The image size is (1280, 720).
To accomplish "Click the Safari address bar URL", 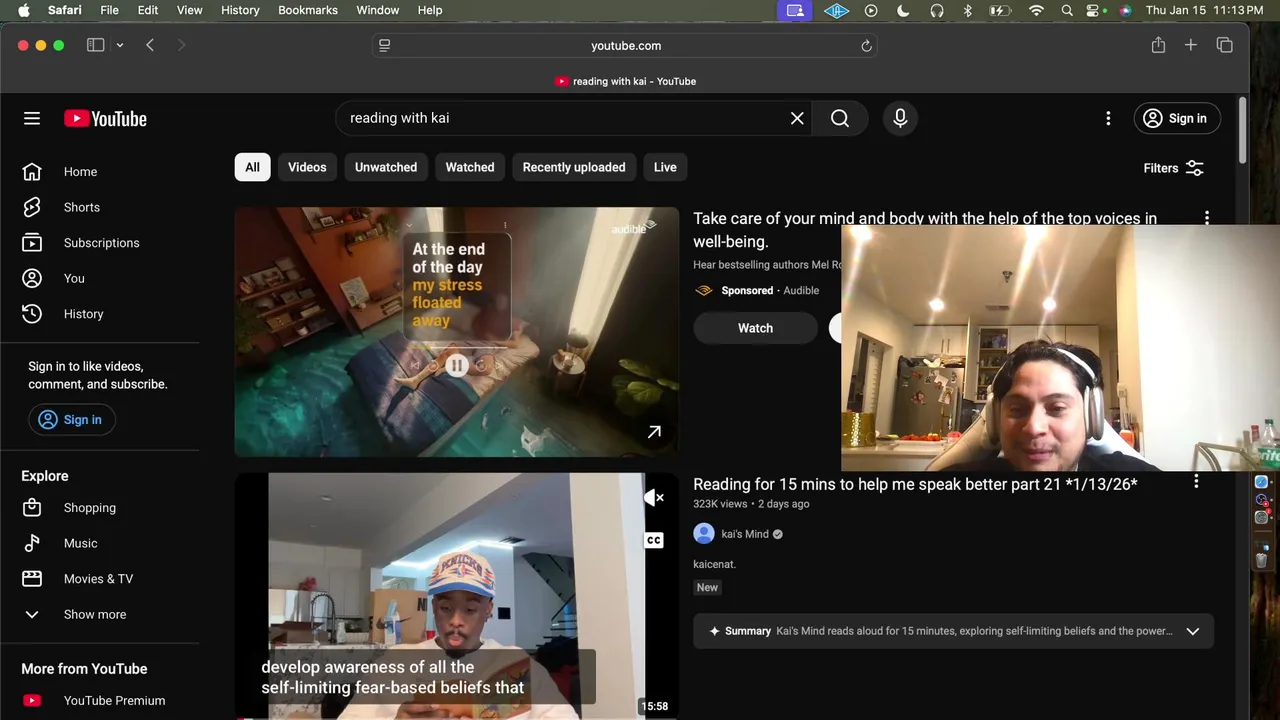I will [626, 46].
